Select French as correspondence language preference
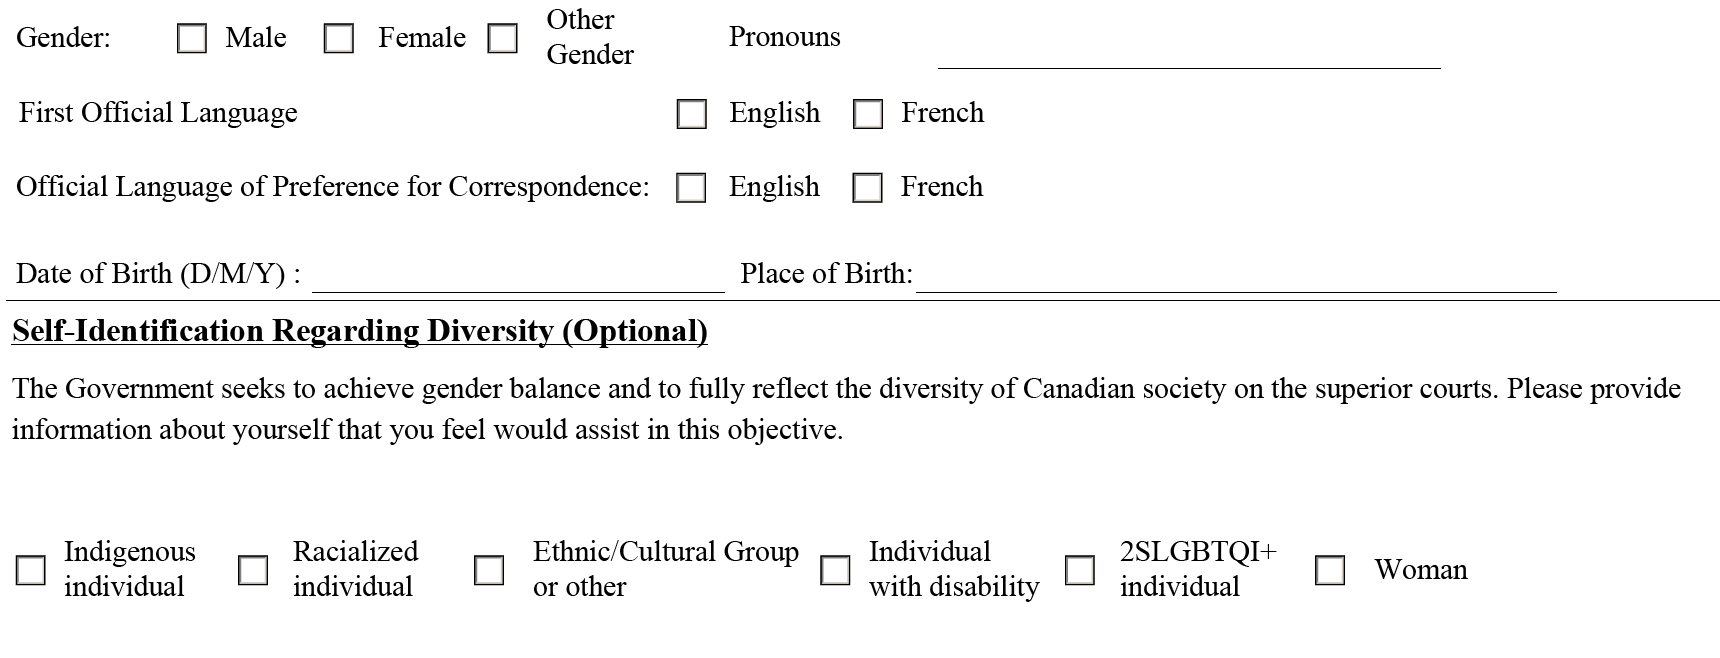Screen dimensions: 1720x658 tap(867, 188)
